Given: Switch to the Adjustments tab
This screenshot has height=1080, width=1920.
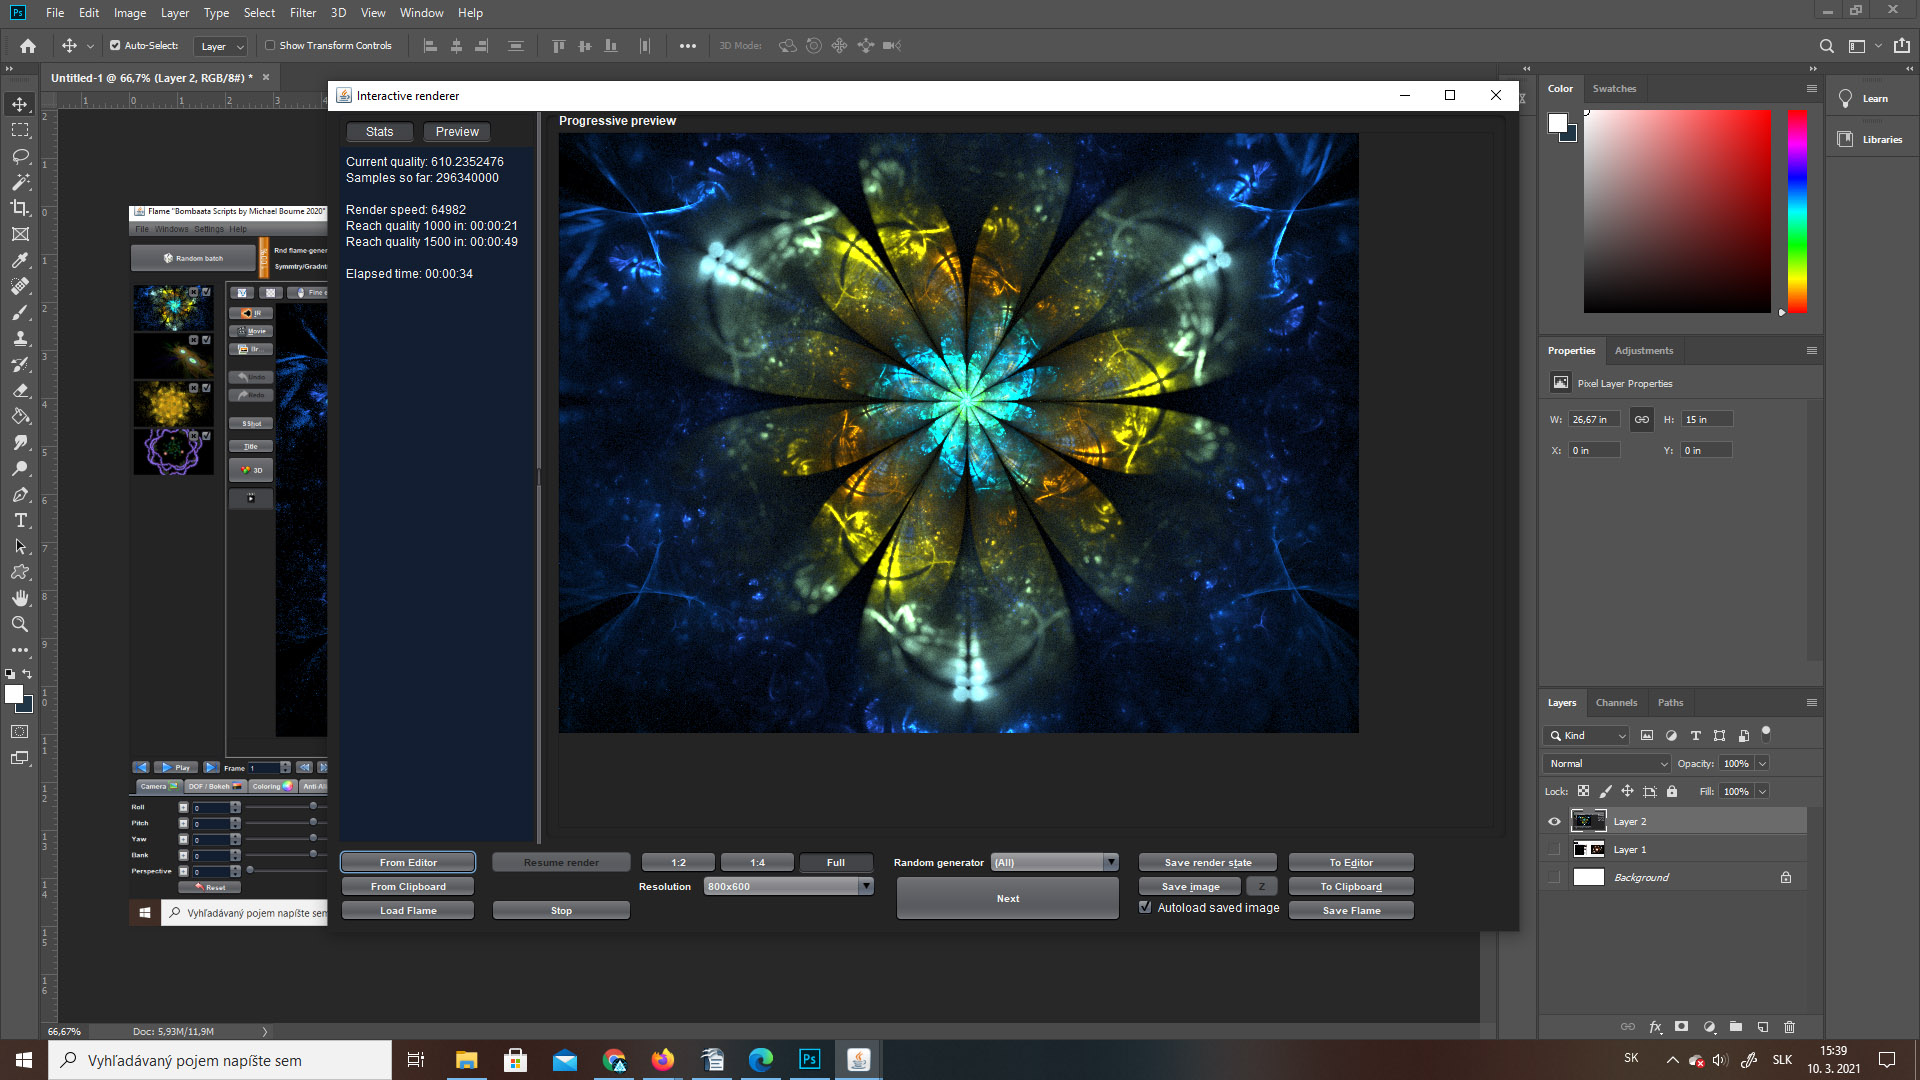Looking at the screenshot, I should (1643, 351).
